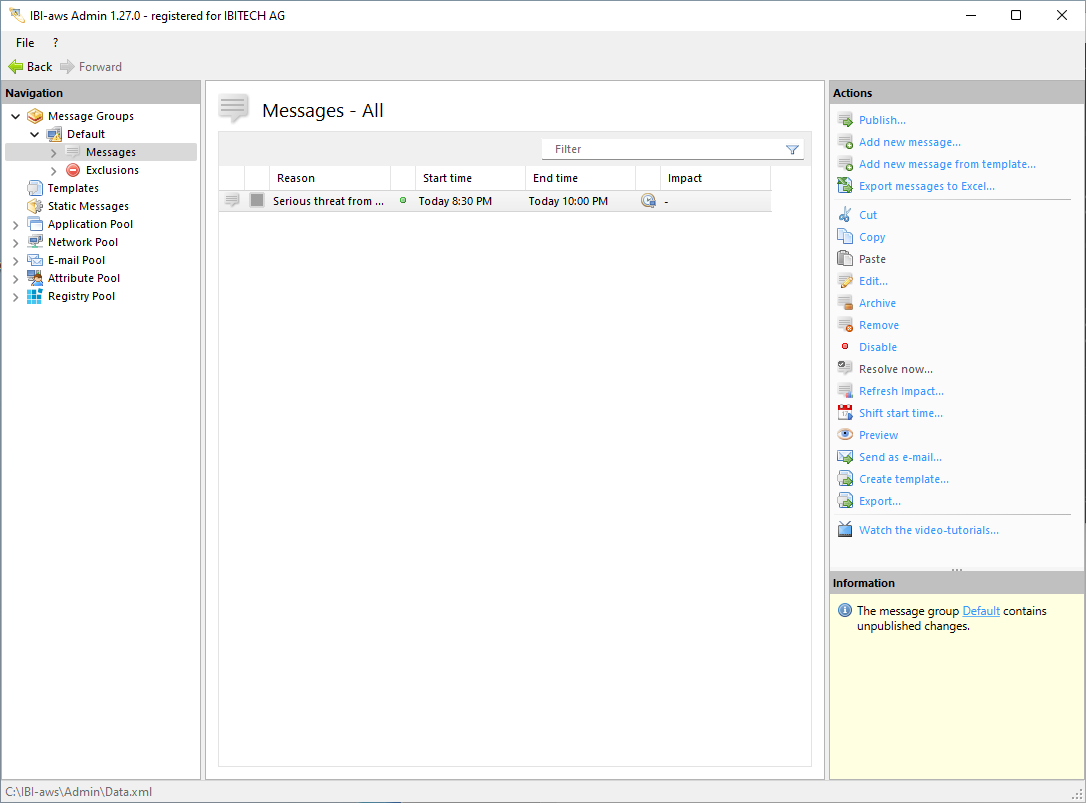The width and height of the screenshot is (1086, 803).
Task: Click the Default link in Information panel
Action: (981, 611)
